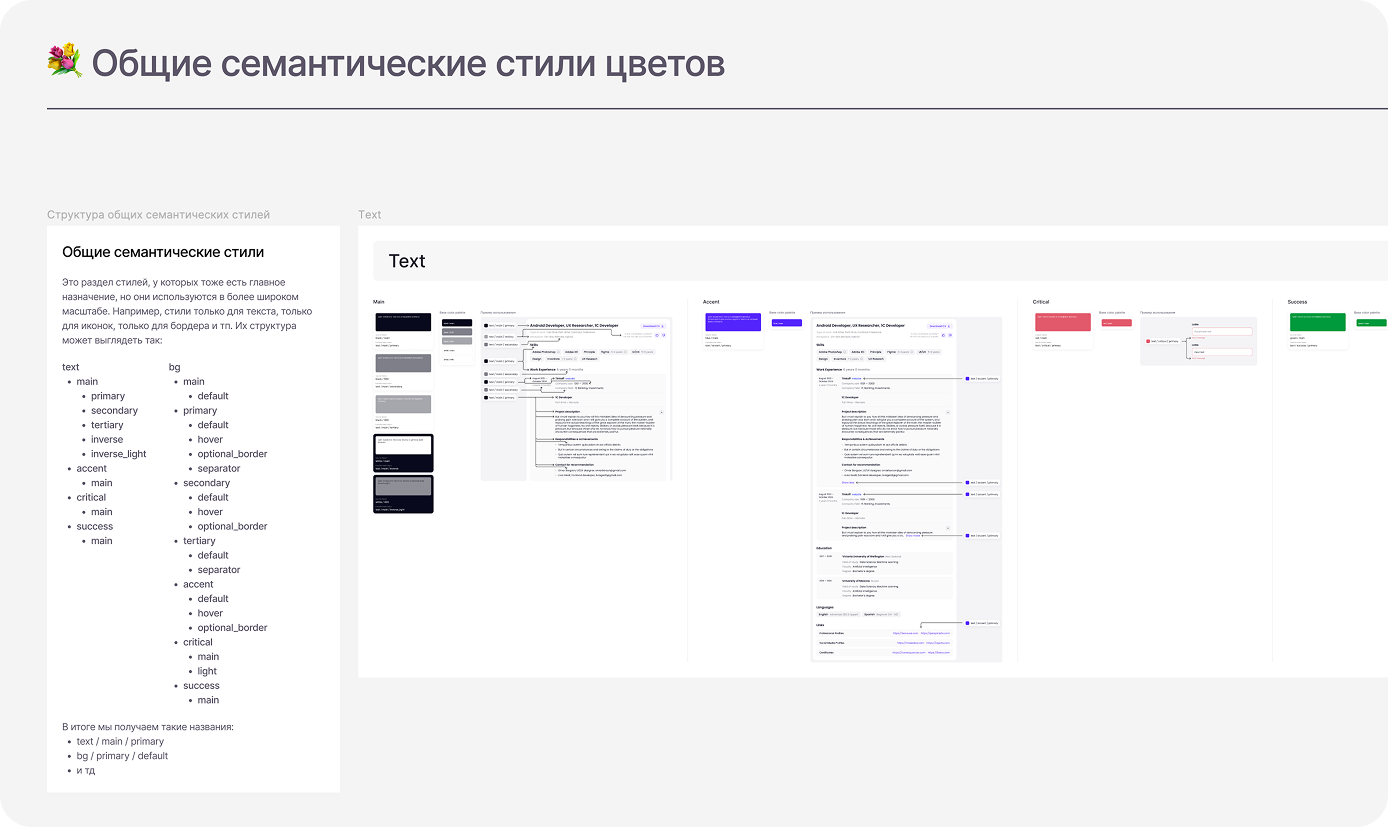1388x827 pixels.
Task: Select the black primary swatch in the Main column
Action: pos(403,322)
